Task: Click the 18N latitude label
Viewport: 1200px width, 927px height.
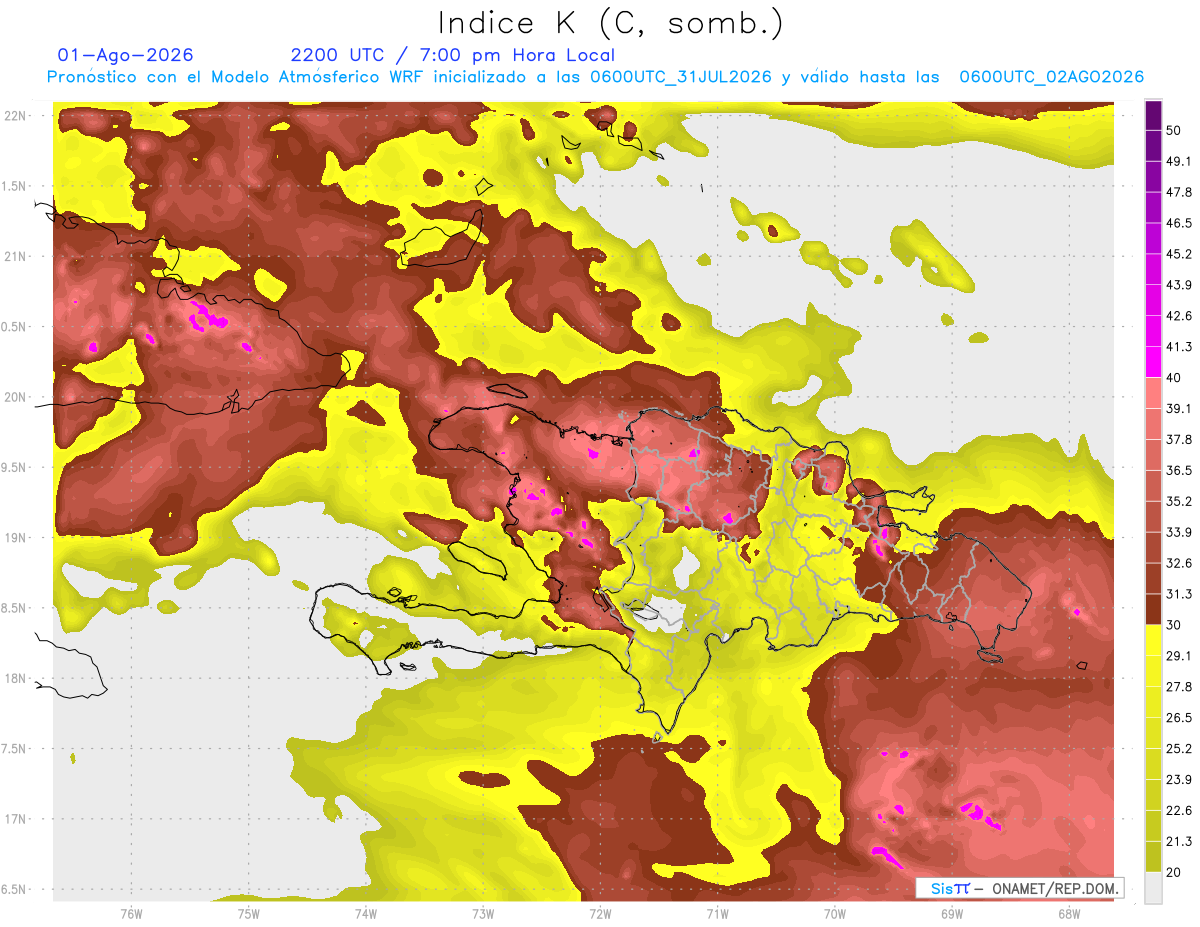Action: click(x=15, y=678)
